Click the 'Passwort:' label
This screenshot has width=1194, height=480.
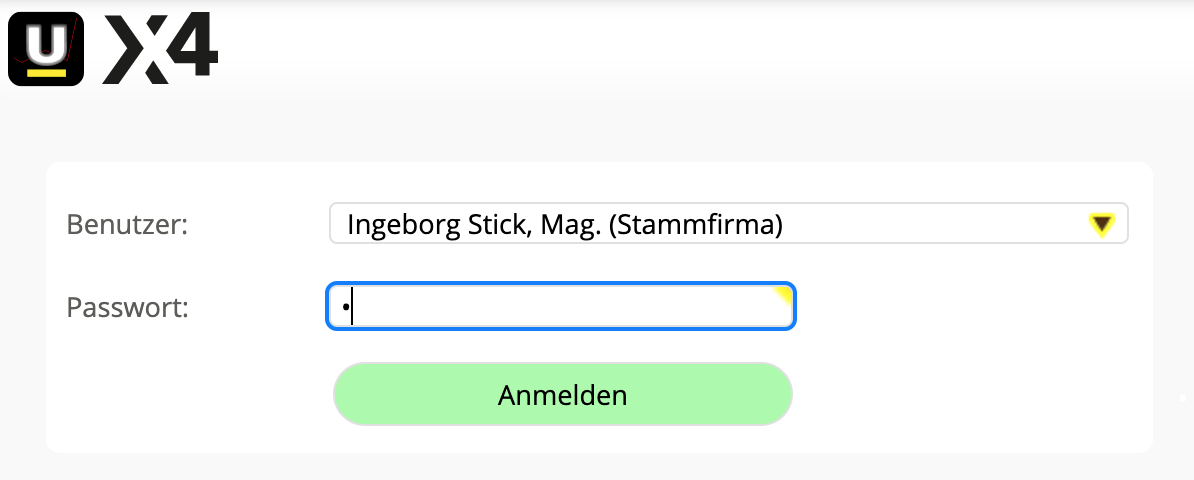[127, 307]
